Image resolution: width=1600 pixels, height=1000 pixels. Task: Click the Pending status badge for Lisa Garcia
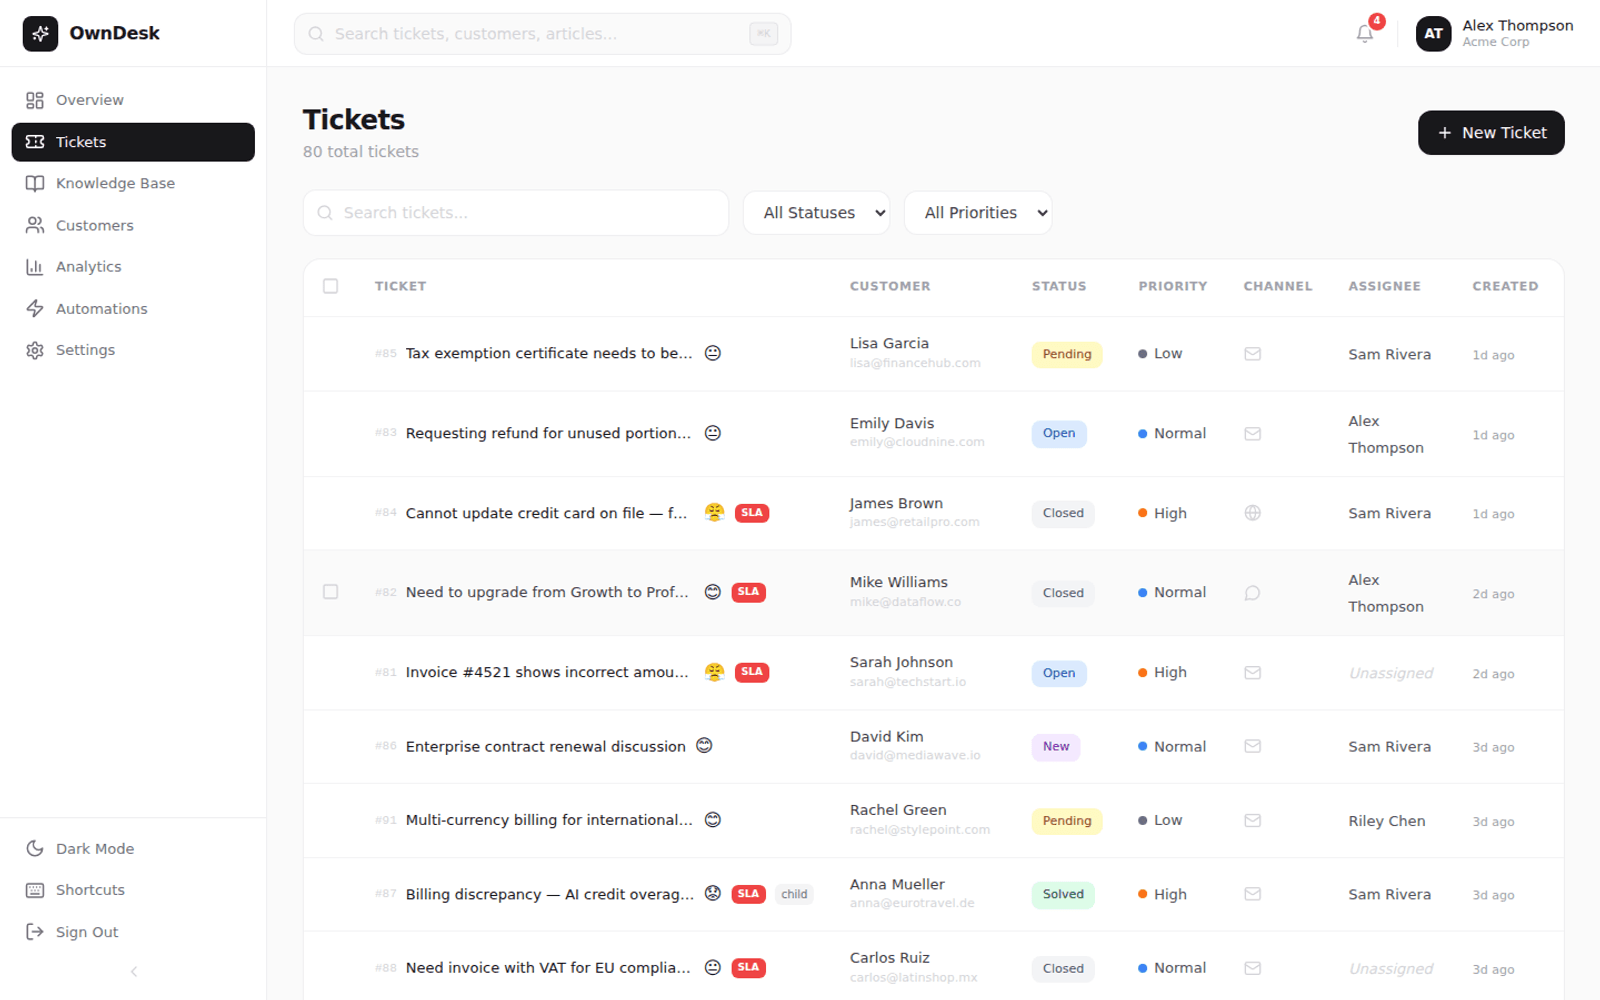(x=1067, y=354)
